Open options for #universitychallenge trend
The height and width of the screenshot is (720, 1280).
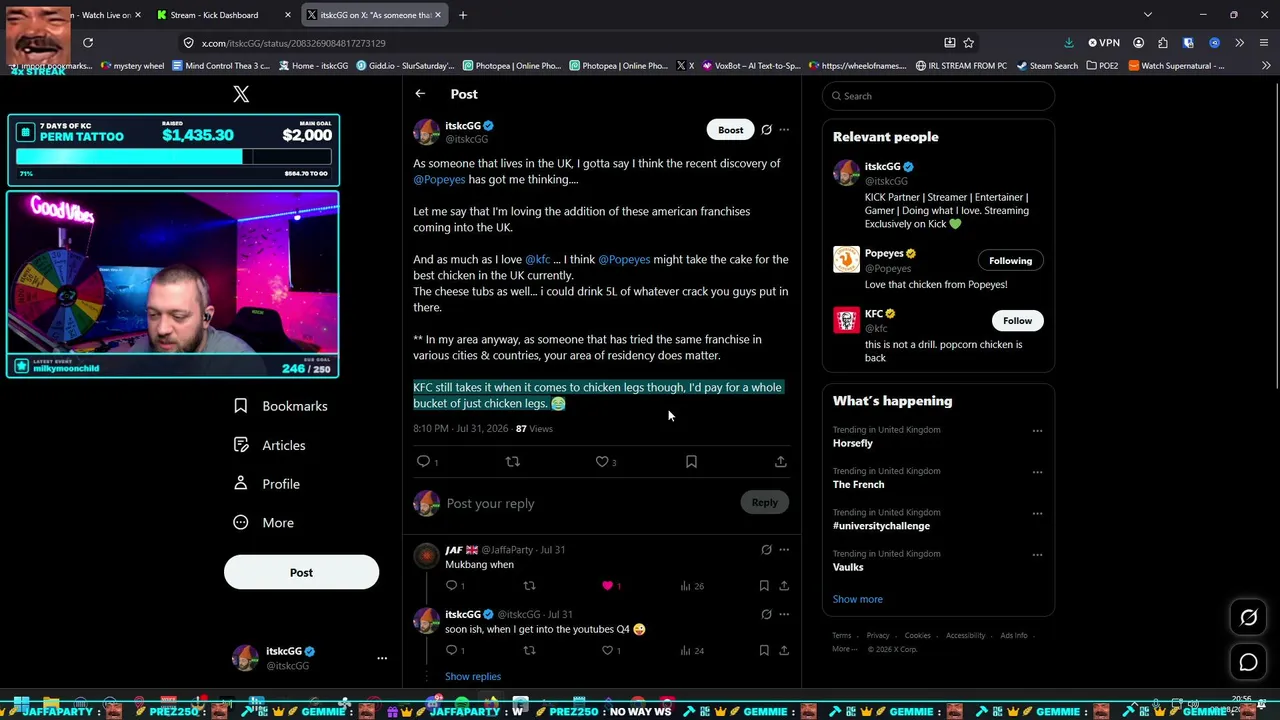pos(1037,514)
